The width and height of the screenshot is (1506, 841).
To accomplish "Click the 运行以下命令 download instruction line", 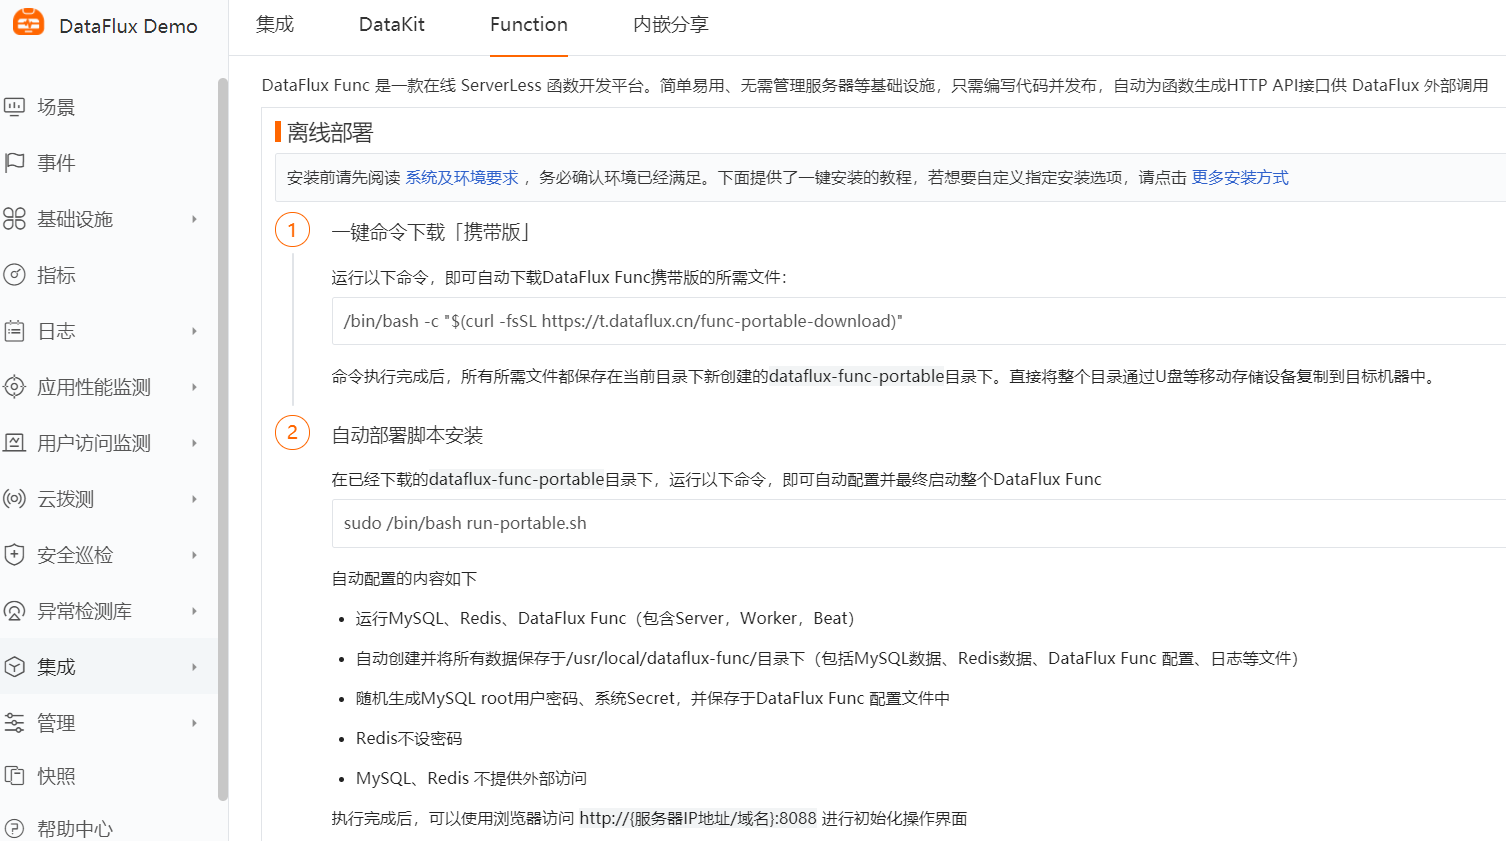I will [559, 277].
